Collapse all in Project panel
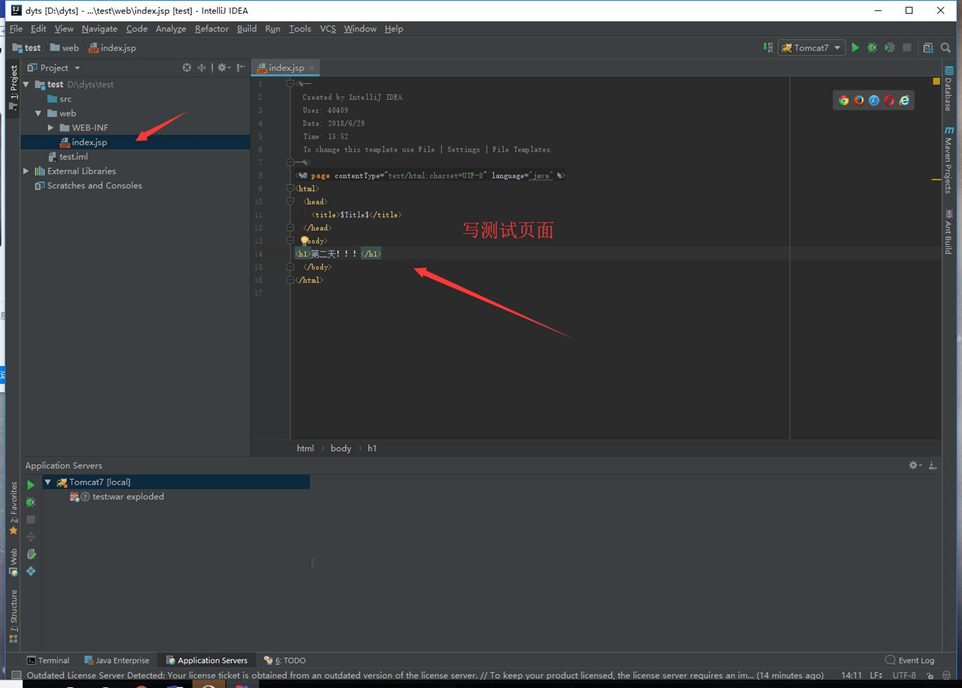The image size is (962, 688). point(201,68)
